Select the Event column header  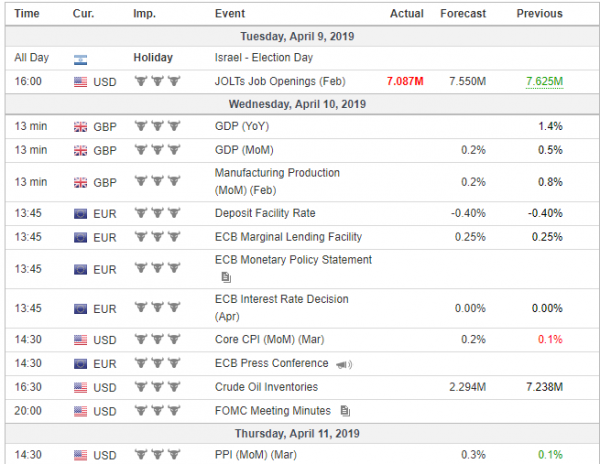pos(230,14)
